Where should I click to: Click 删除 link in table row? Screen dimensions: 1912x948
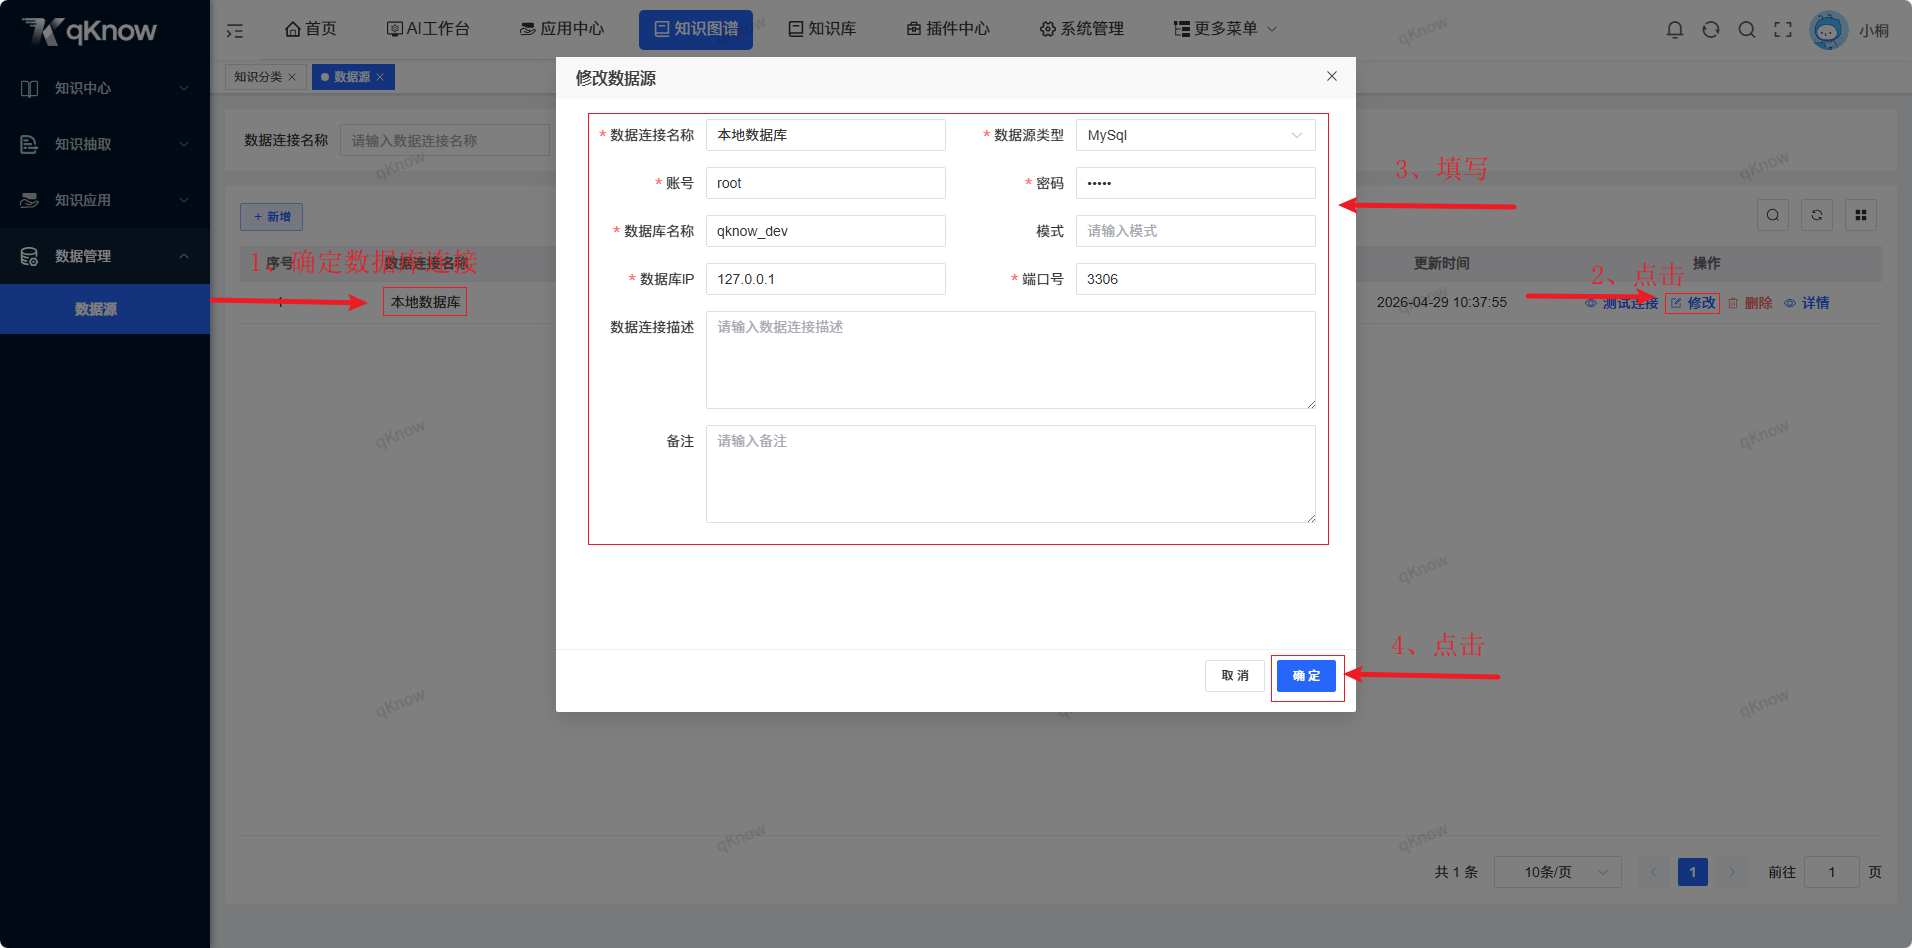coord(1750,303)
